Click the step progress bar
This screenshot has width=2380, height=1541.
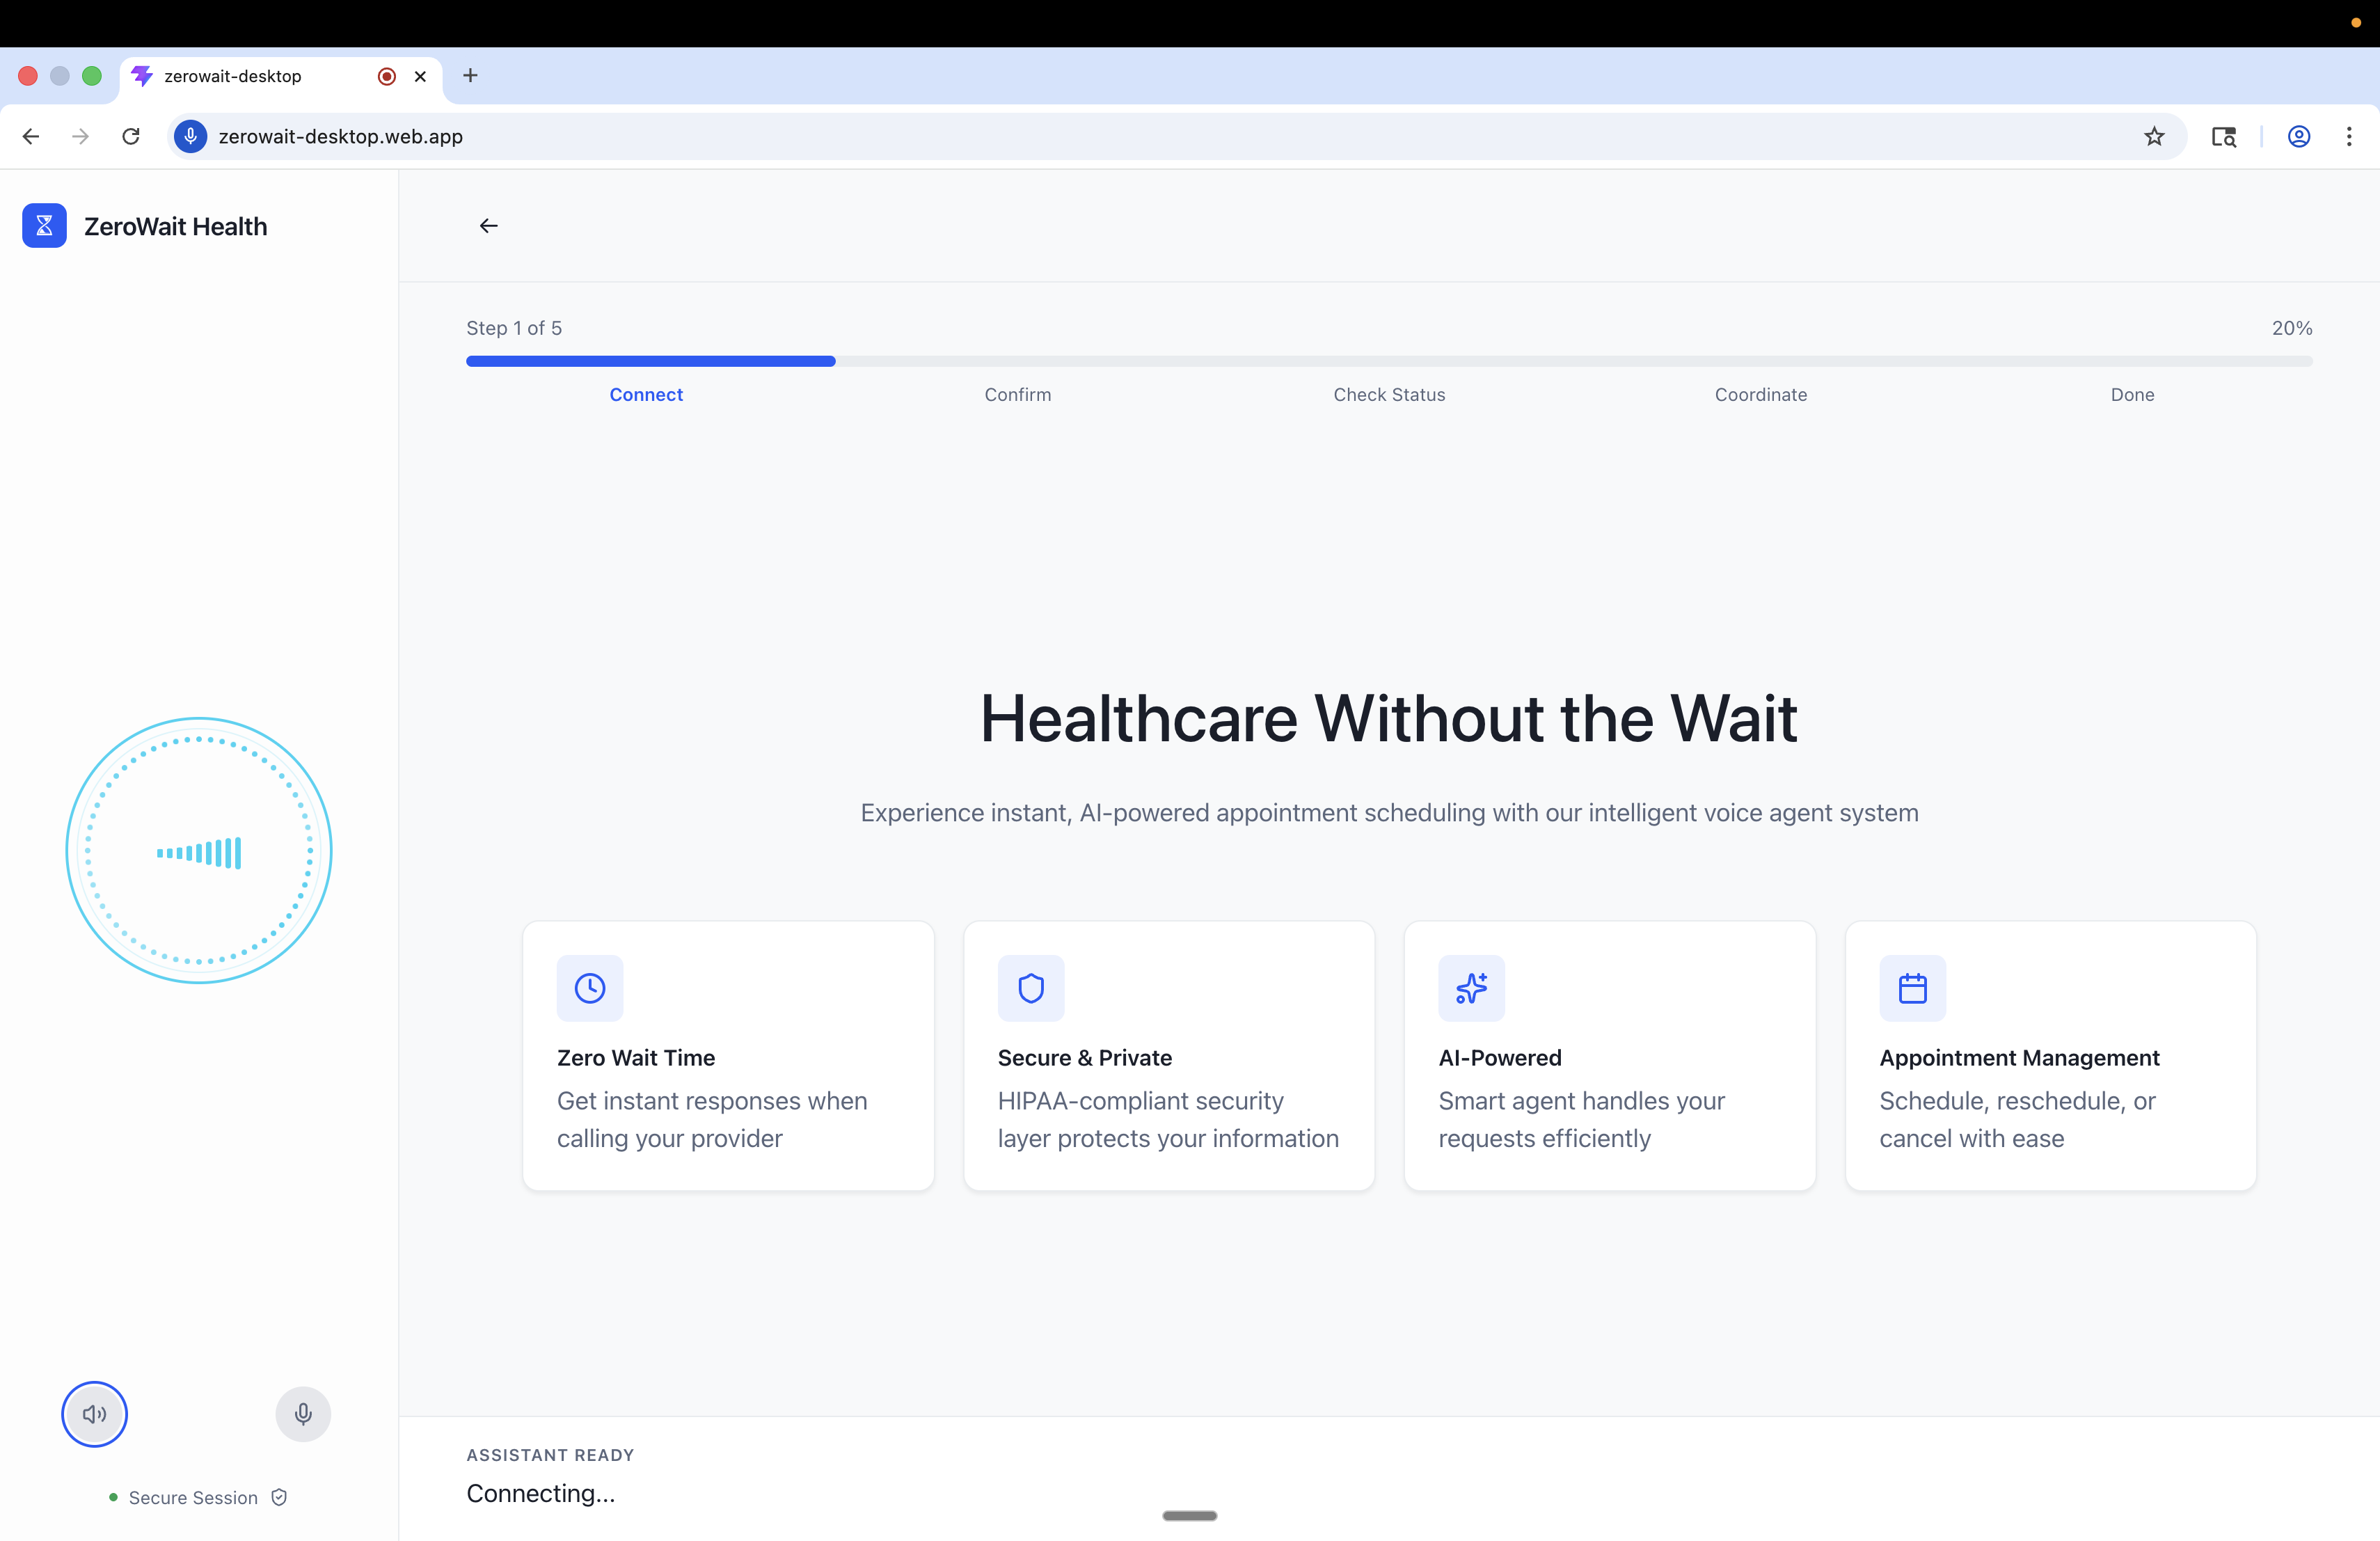click(x=1389, y=361)
